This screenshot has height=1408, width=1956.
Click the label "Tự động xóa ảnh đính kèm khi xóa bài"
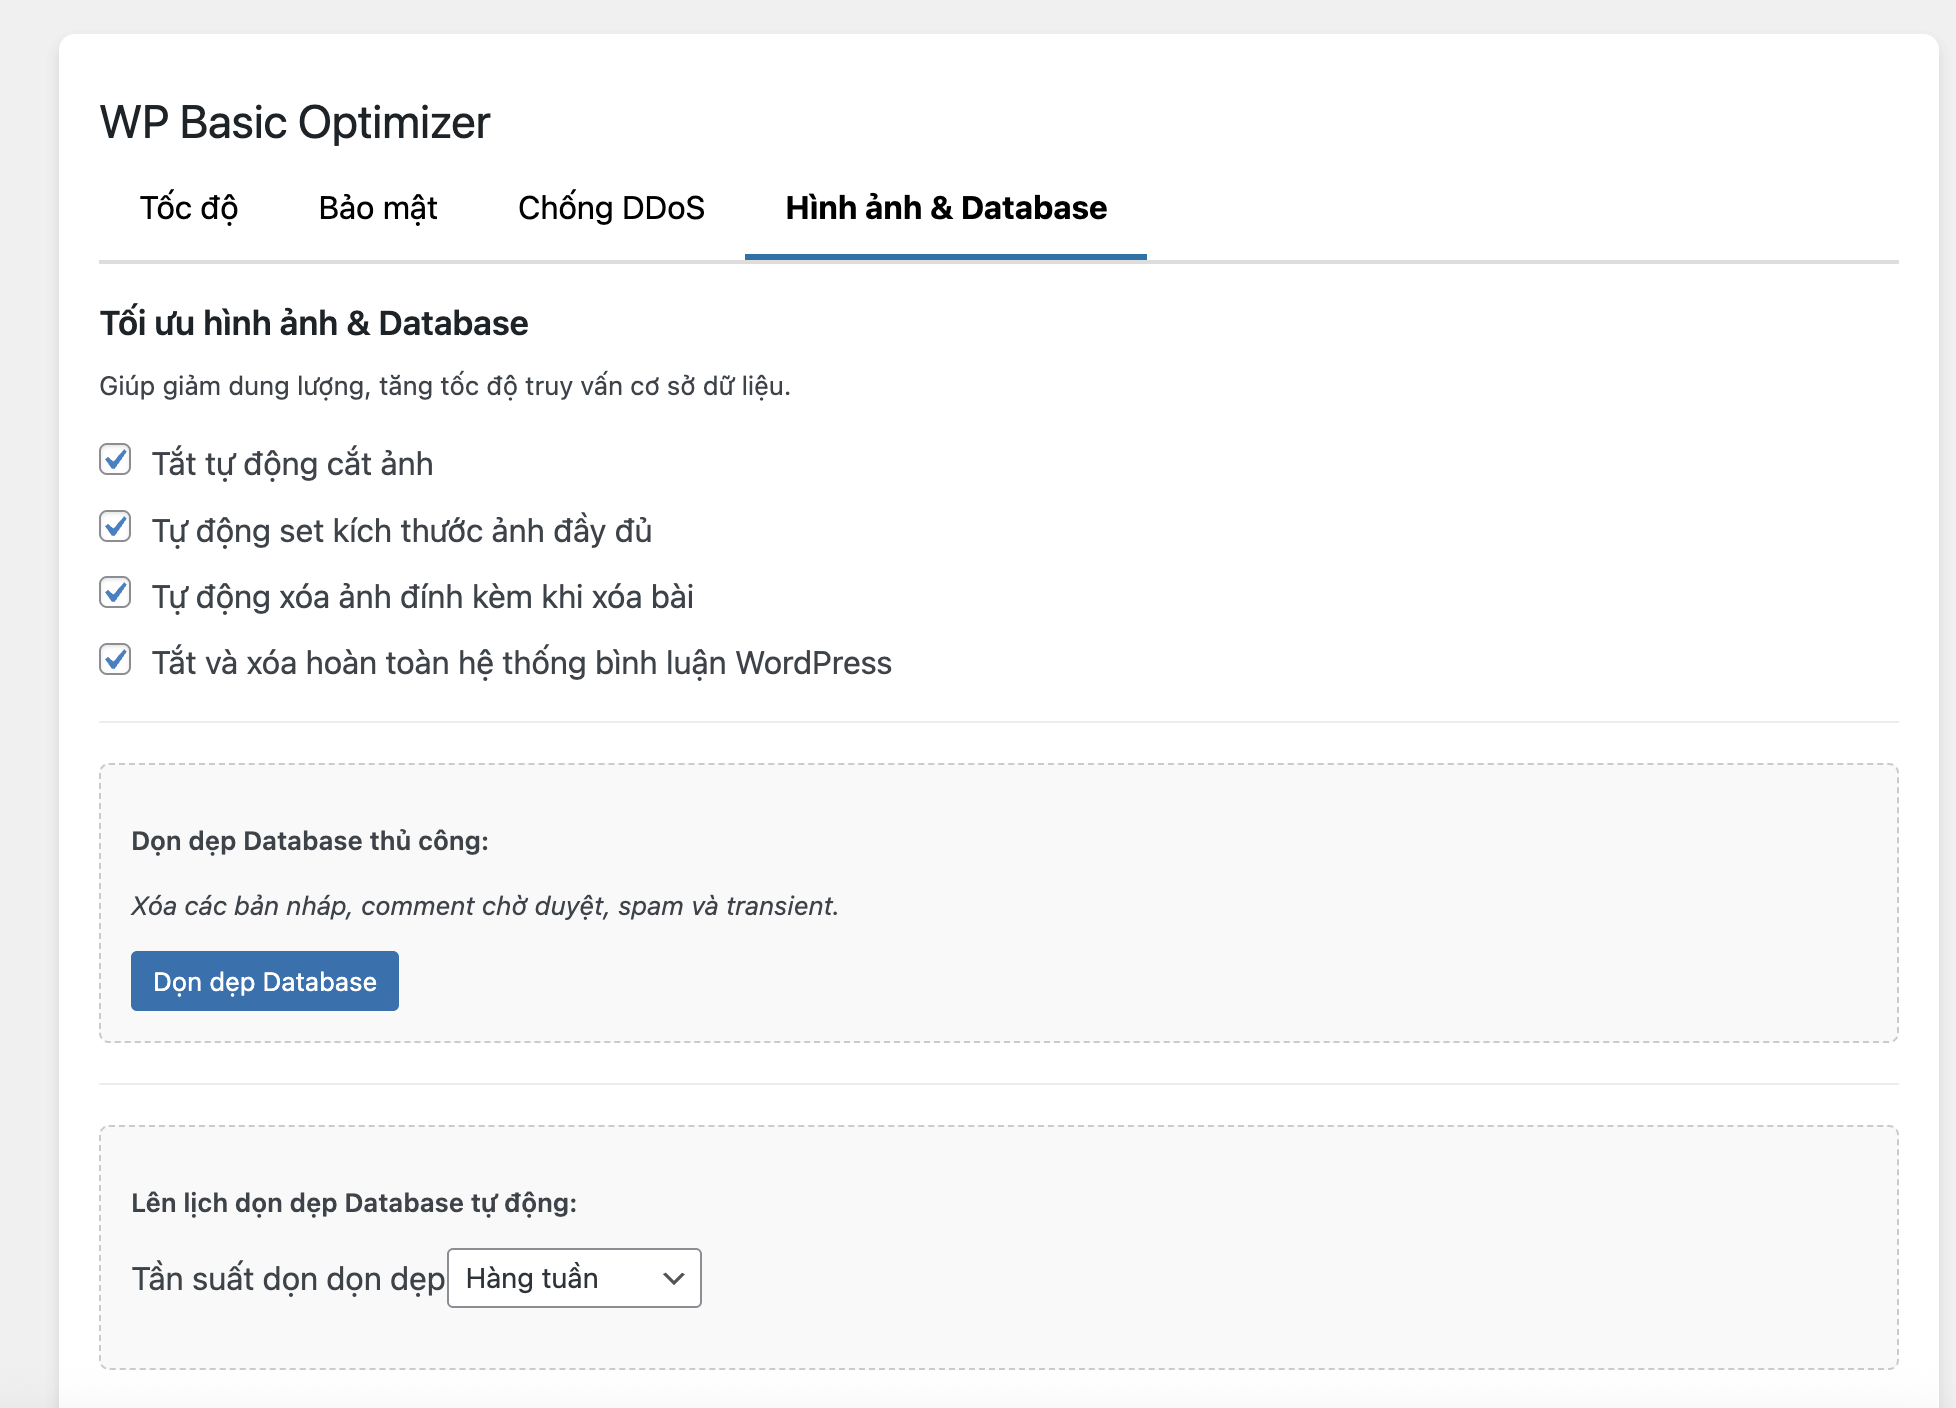[x=424, y=595]
